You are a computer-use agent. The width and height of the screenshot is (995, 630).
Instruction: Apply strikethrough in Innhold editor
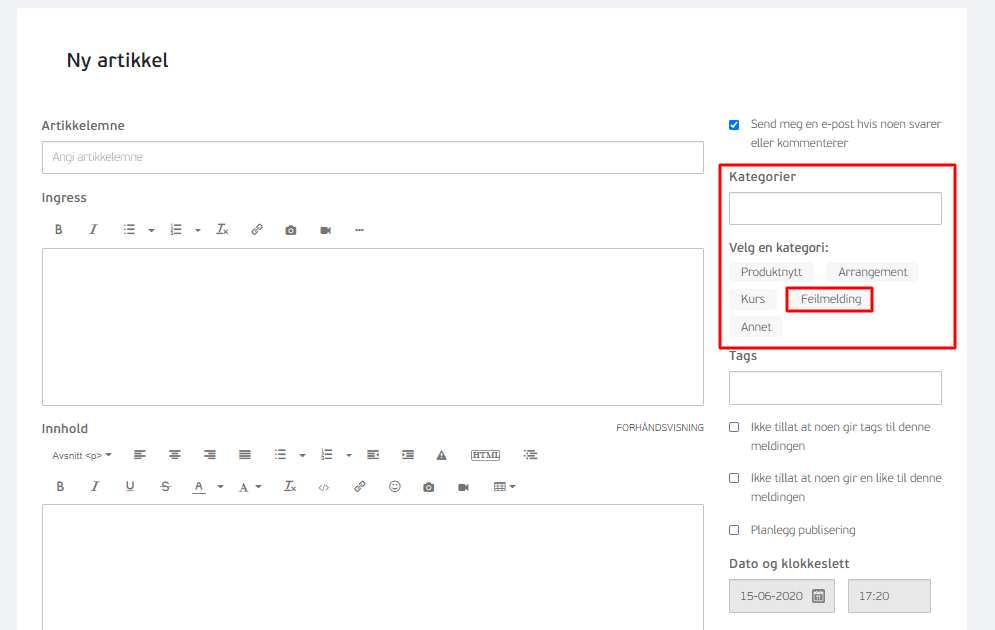[x=165, y=487]
